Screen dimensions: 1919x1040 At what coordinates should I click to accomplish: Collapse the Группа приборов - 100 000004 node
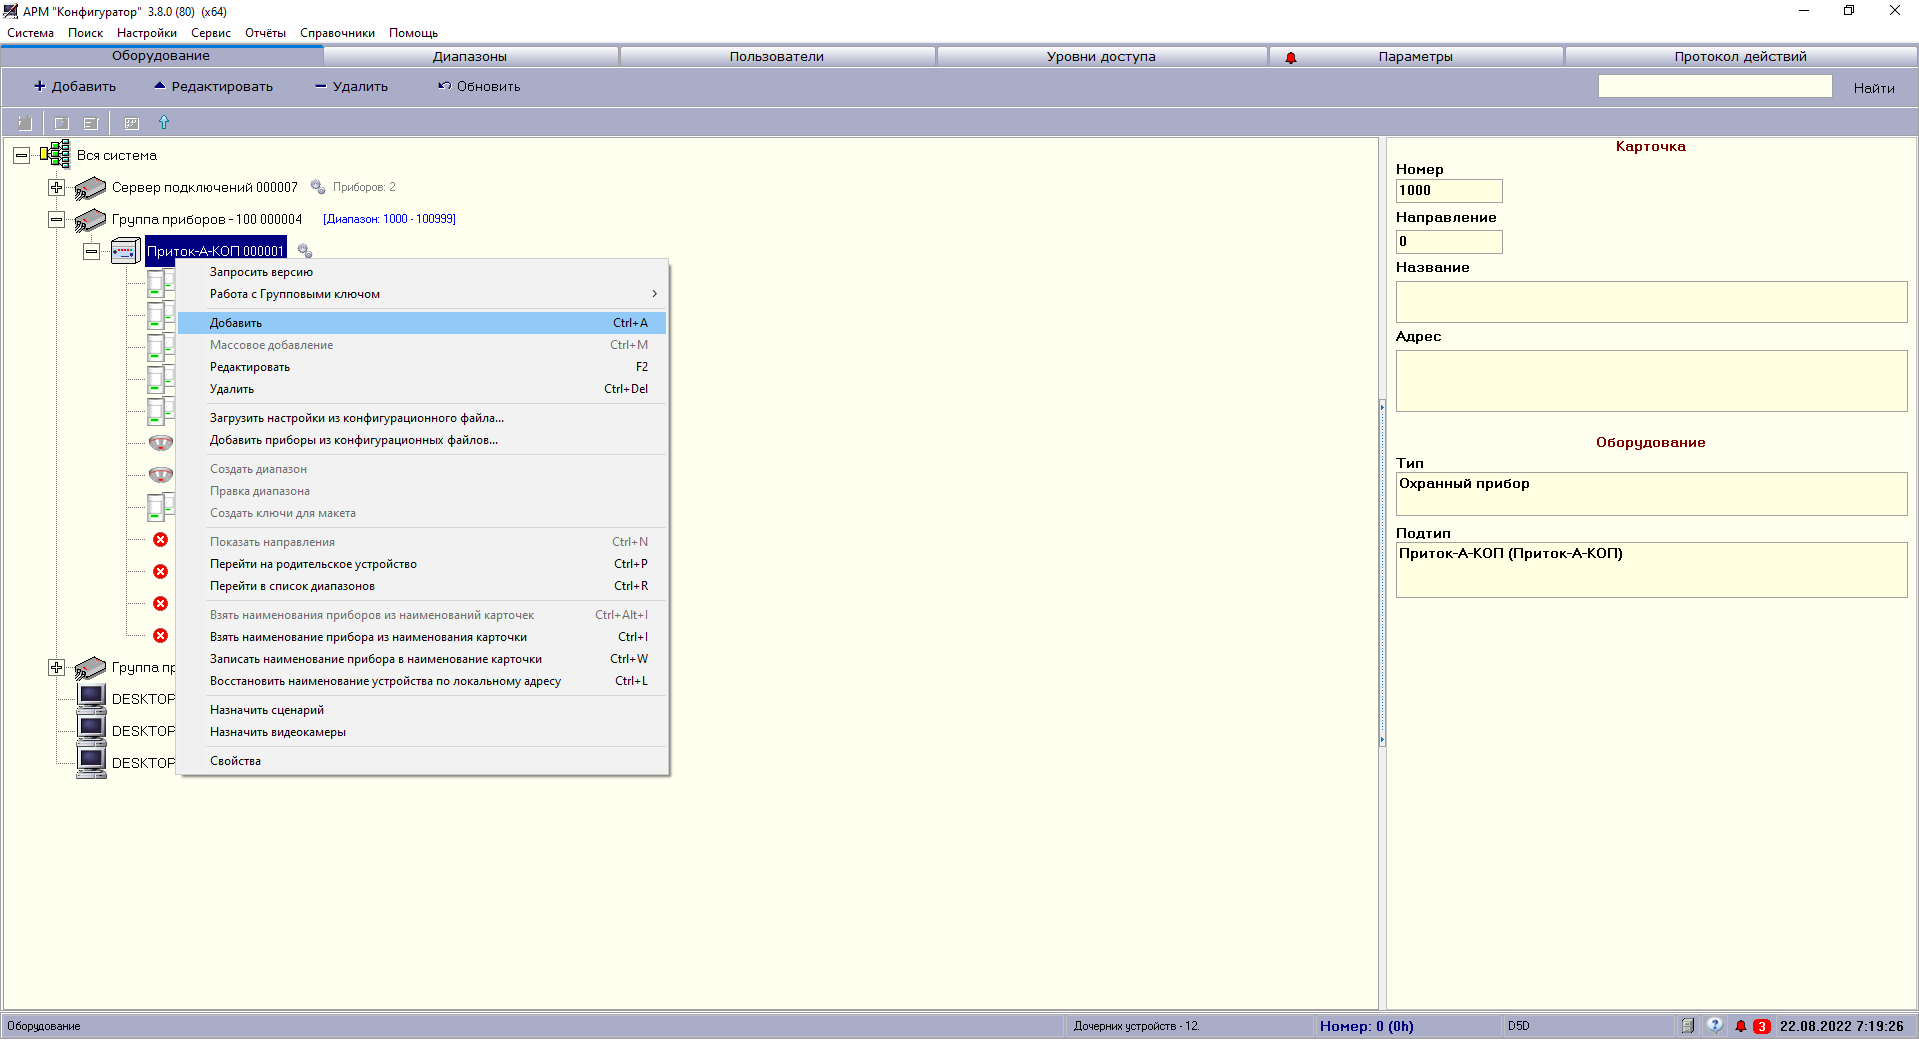click(x=56, y=219)
